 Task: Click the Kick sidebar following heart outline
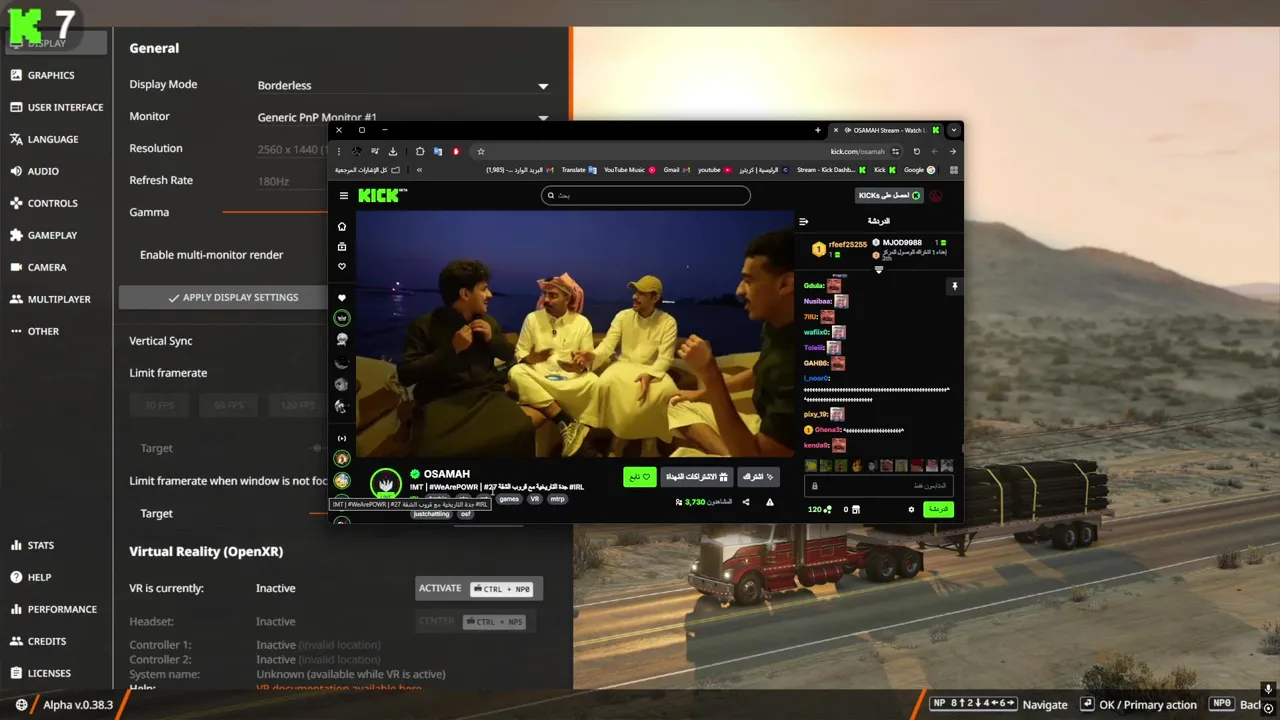click(x=342, y=267)
